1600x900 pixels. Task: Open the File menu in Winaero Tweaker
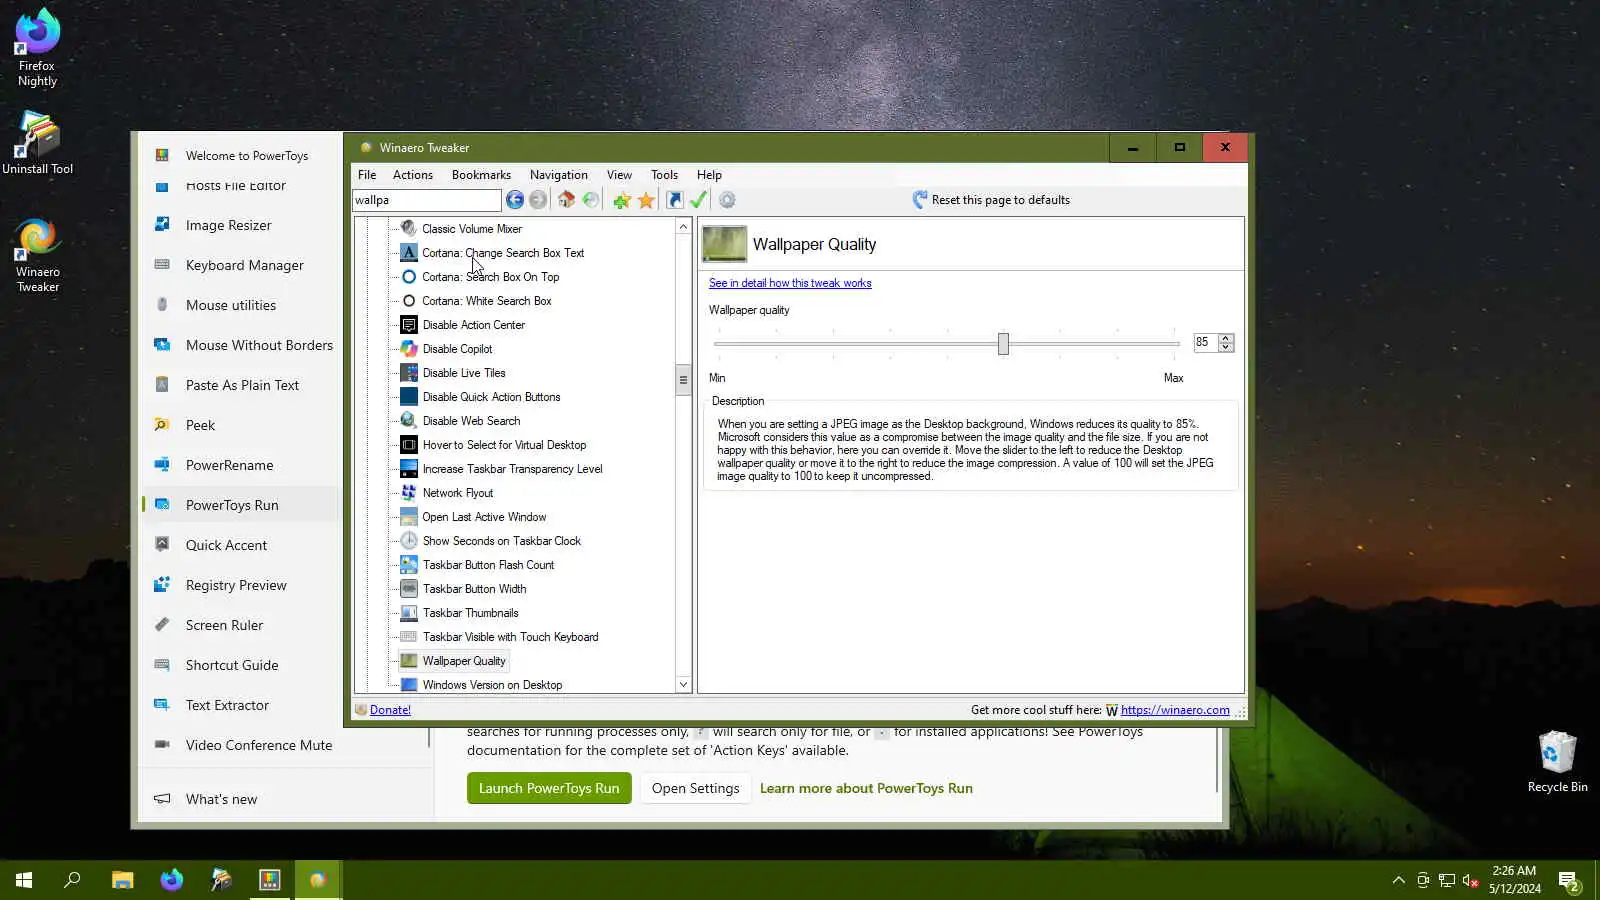click(x=367, y=175)
